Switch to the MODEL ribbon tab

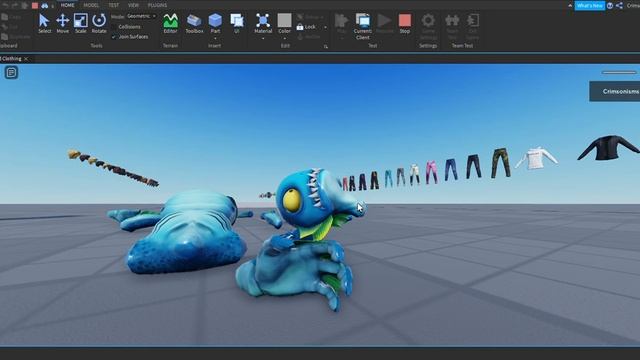coord(91,5)
